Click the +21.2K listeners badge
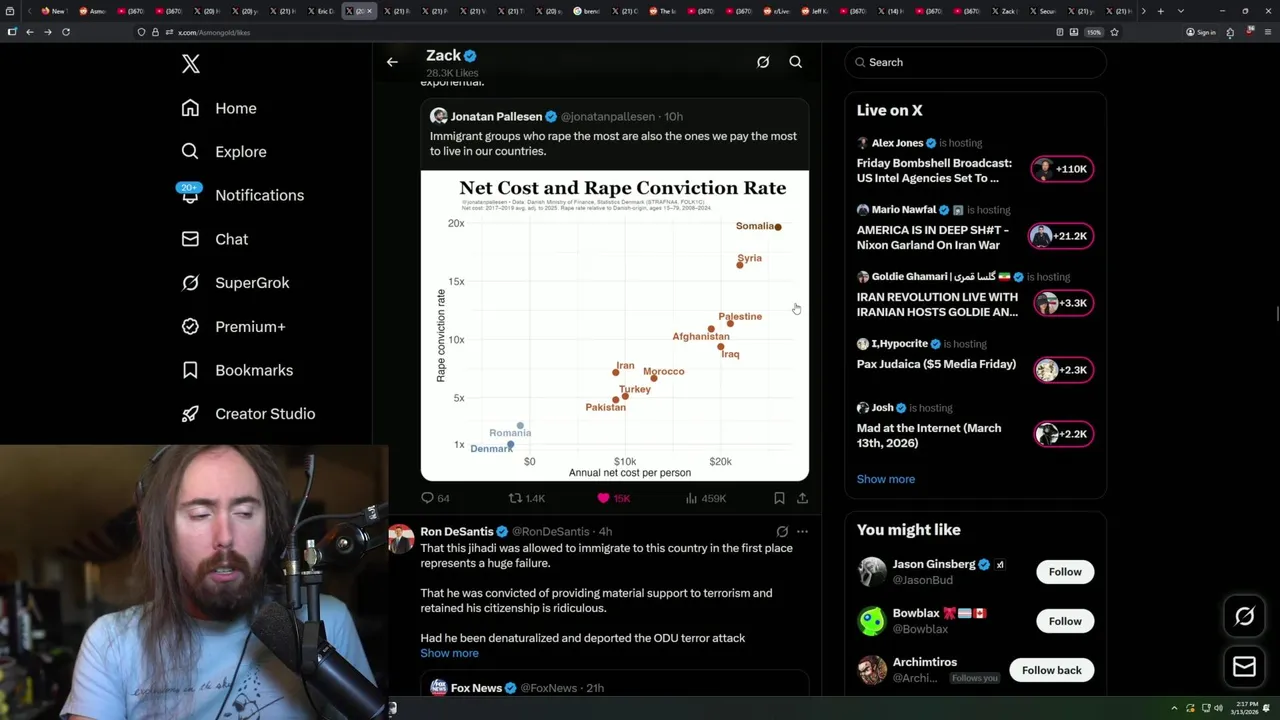The width and height of the screenshot is (1280, 720). [x=1062, y=236]
